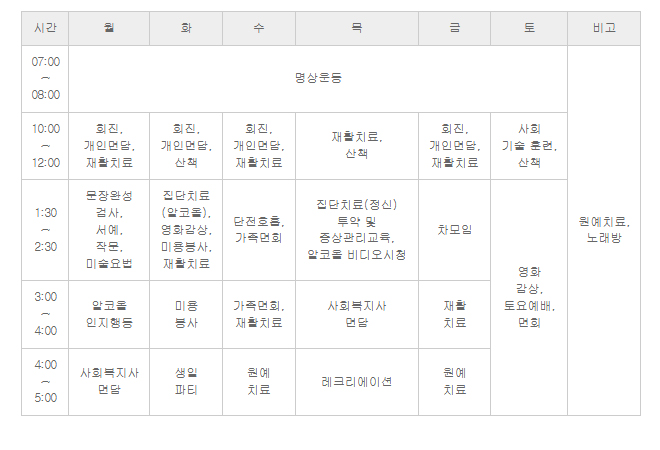Click the 목 column header
The image size is (660, 450).
point(357,28)
